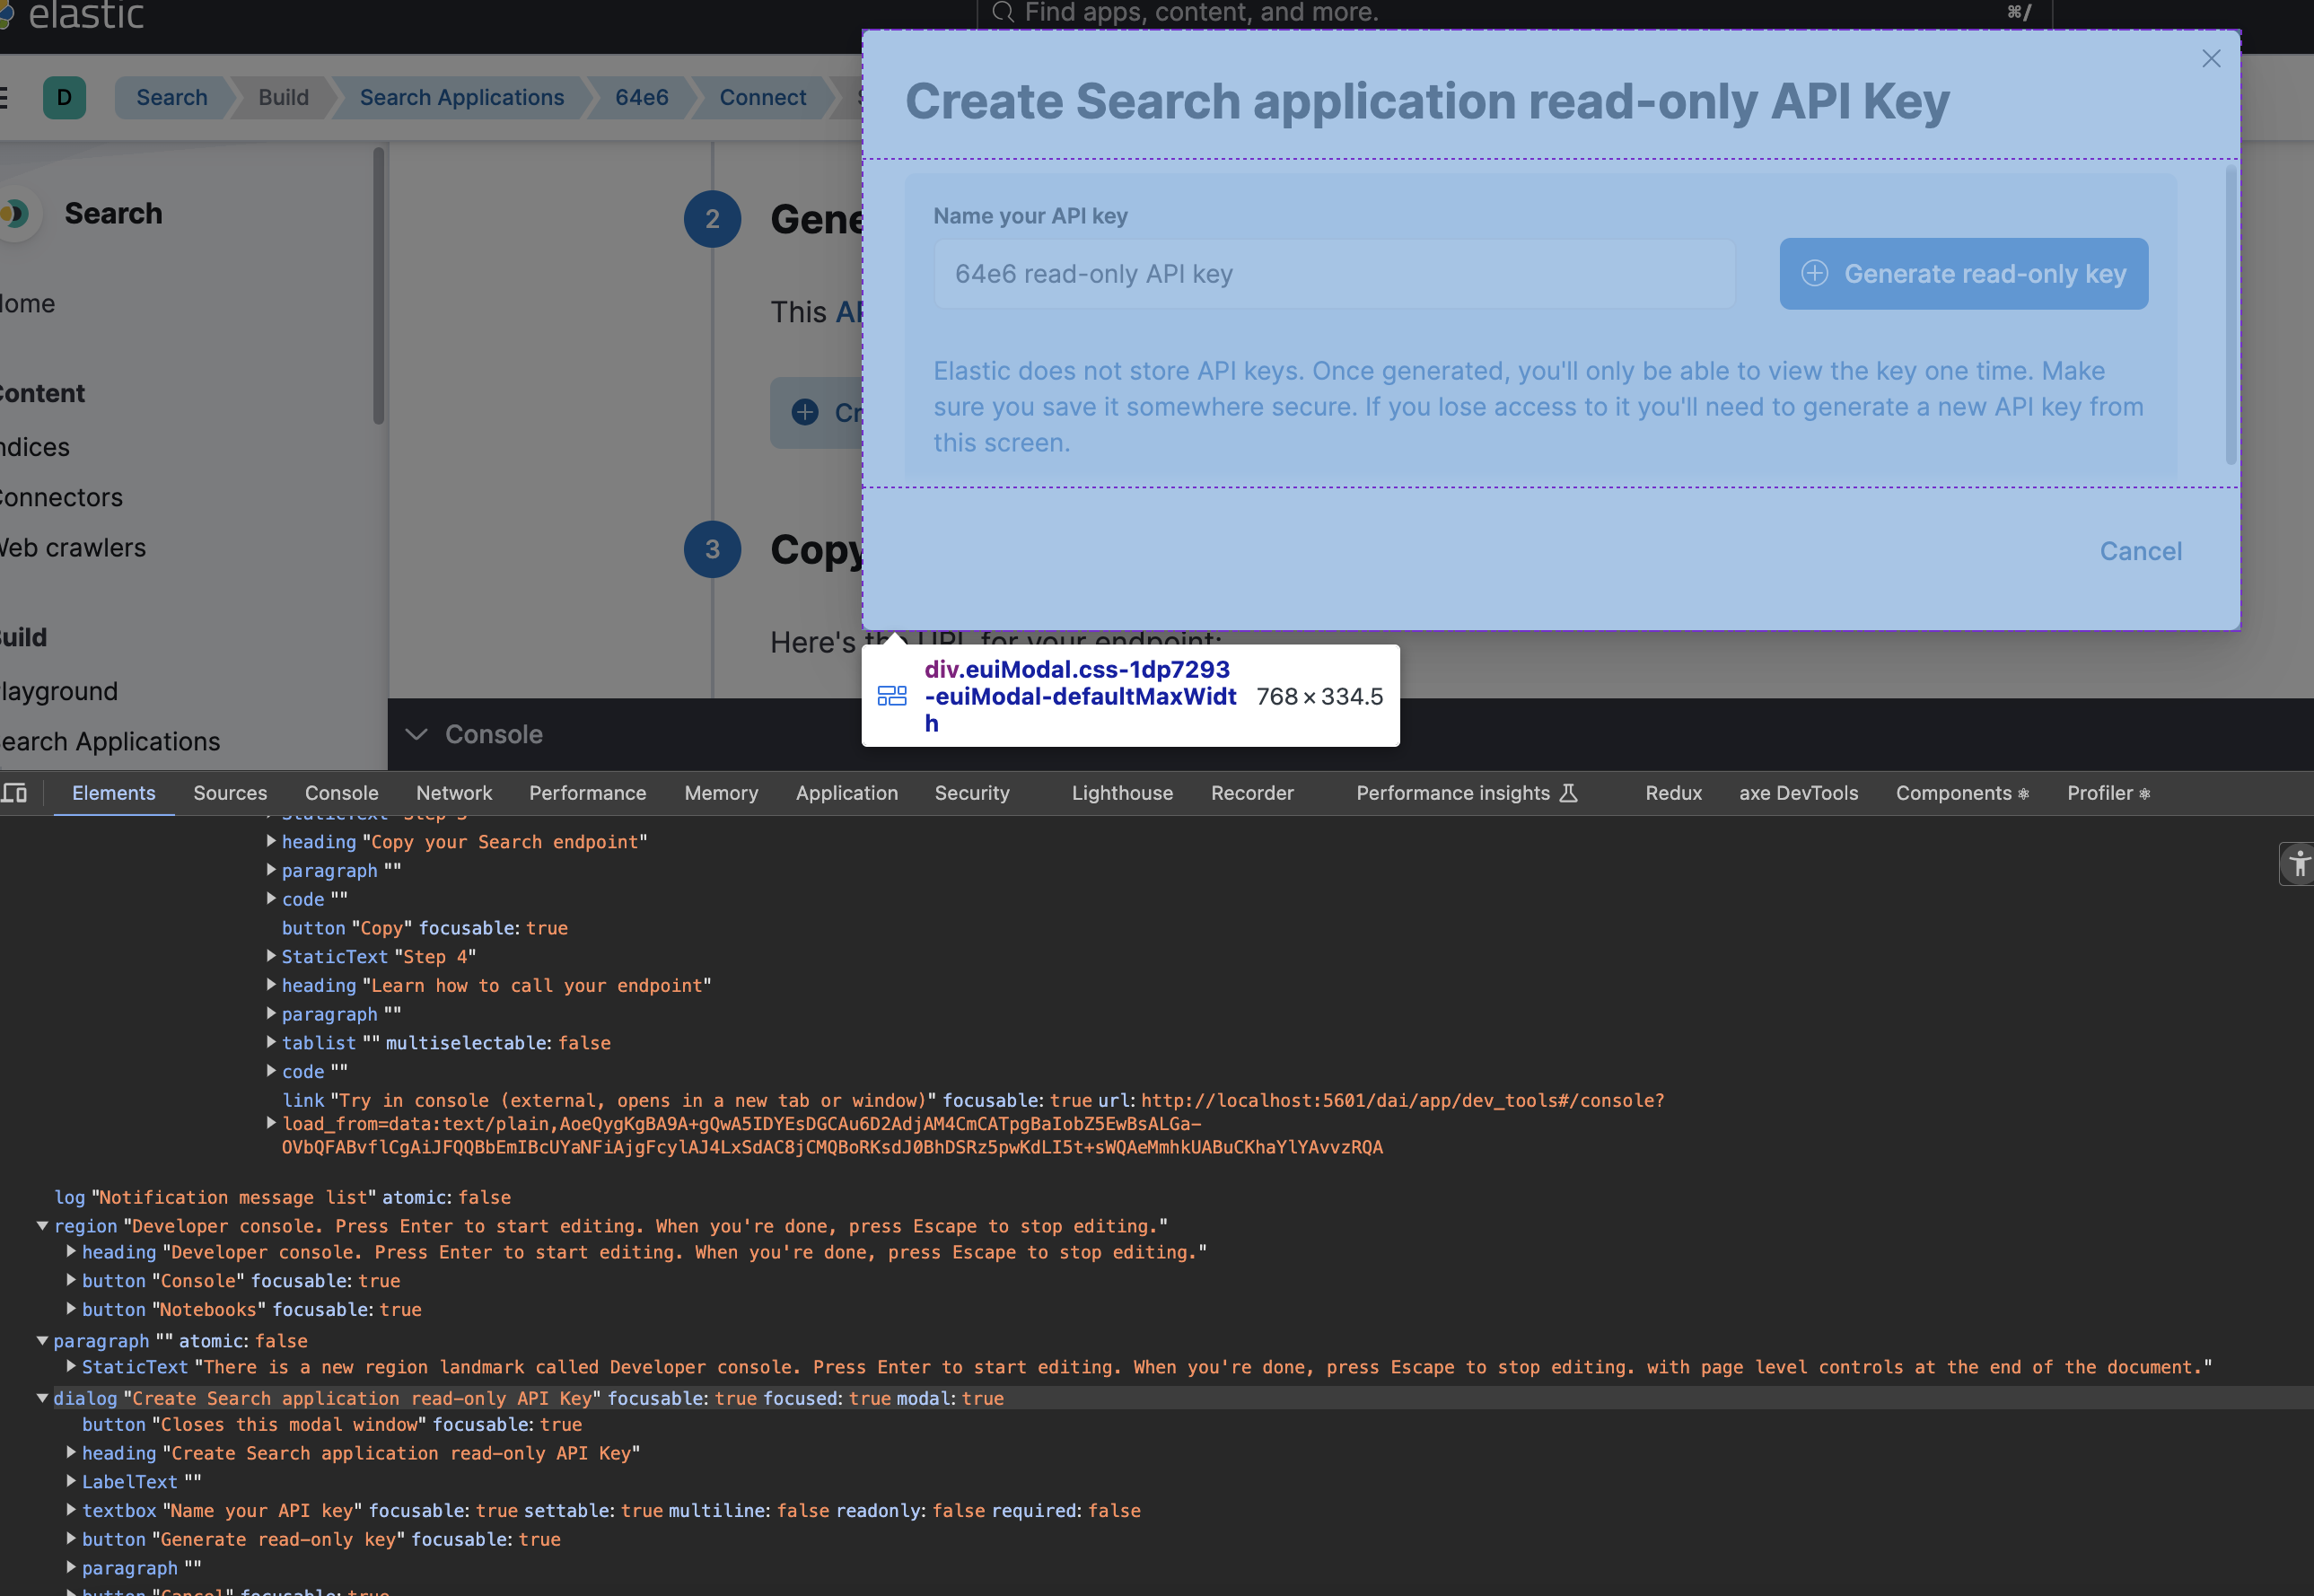Open the Performance insights tab
The width and height of the screenshot is (2314, 1596).
tap(1466, 793)
